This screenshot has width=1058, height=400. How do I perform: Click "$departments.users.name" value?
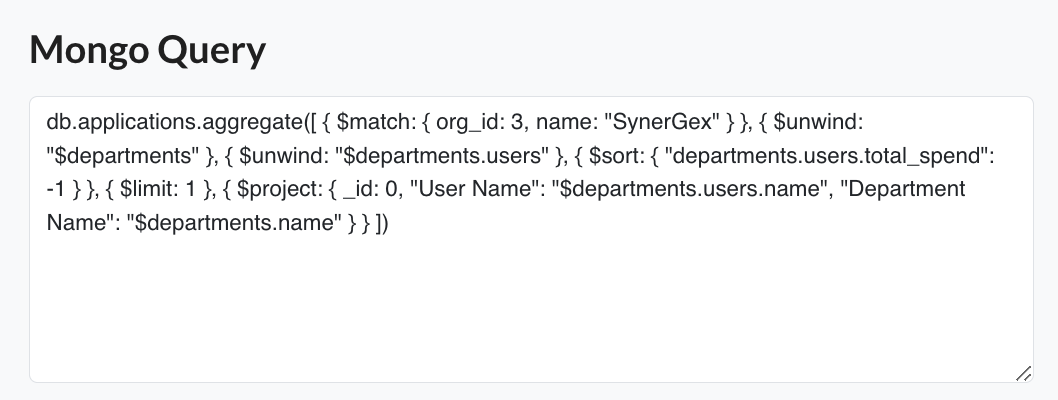[692, 189]
